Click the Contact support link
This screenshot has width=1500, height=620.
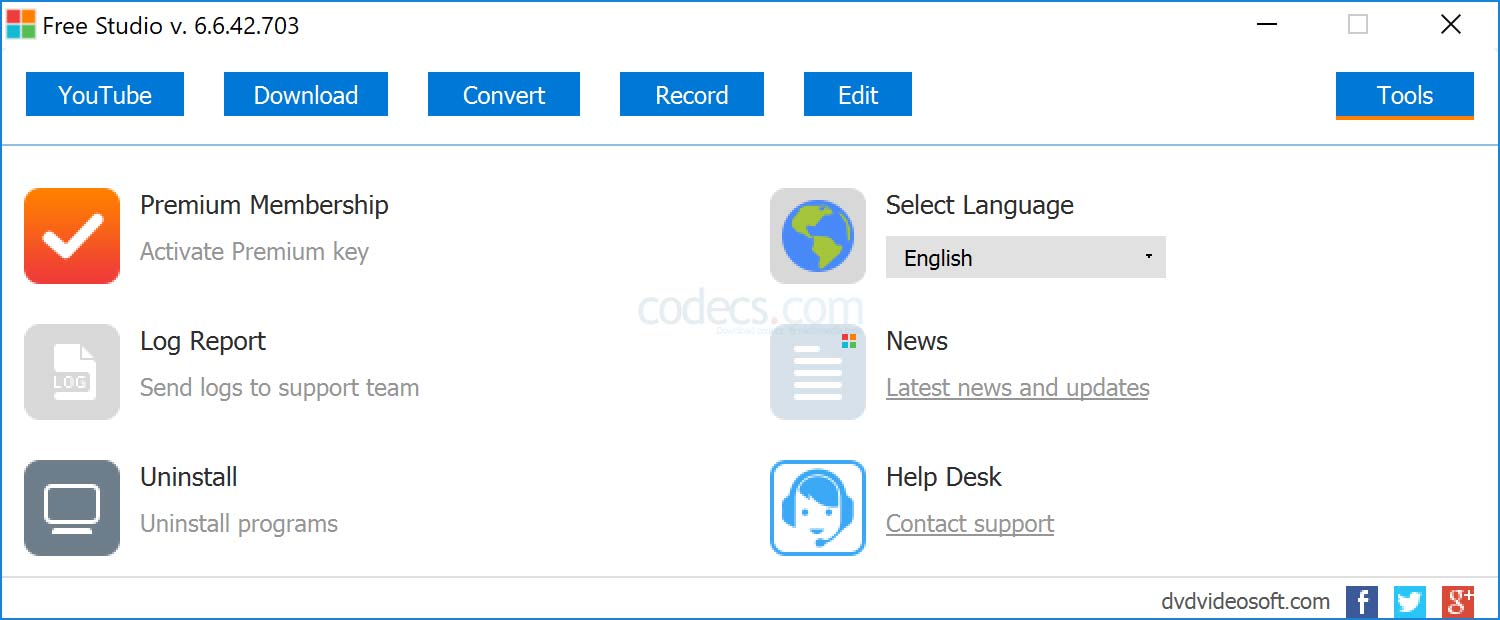970,524
